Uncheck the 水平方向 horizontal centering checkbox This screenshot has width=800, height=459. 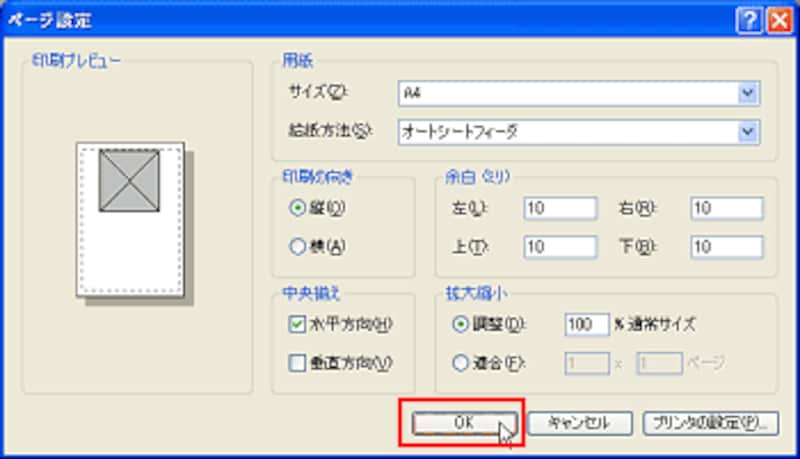click(x=296, y=324)
